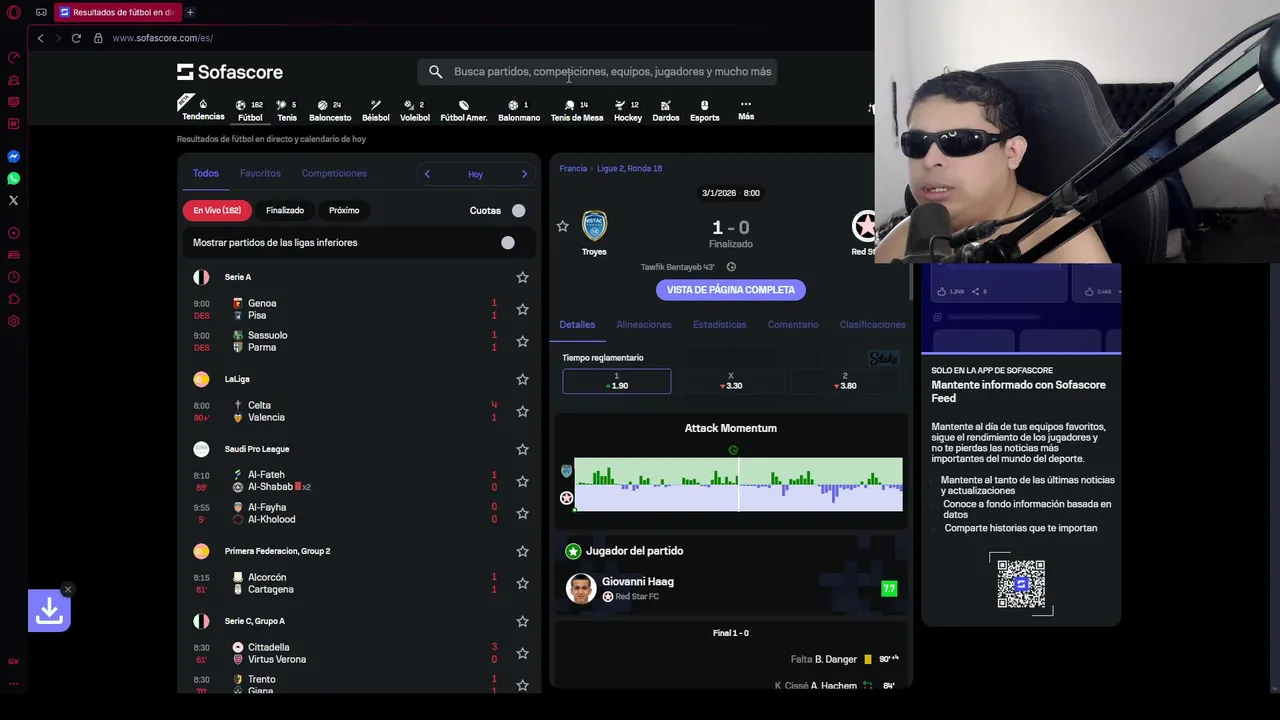Open a new browser tab
This screenshot has height=720, width=1280.
(190, 12)
